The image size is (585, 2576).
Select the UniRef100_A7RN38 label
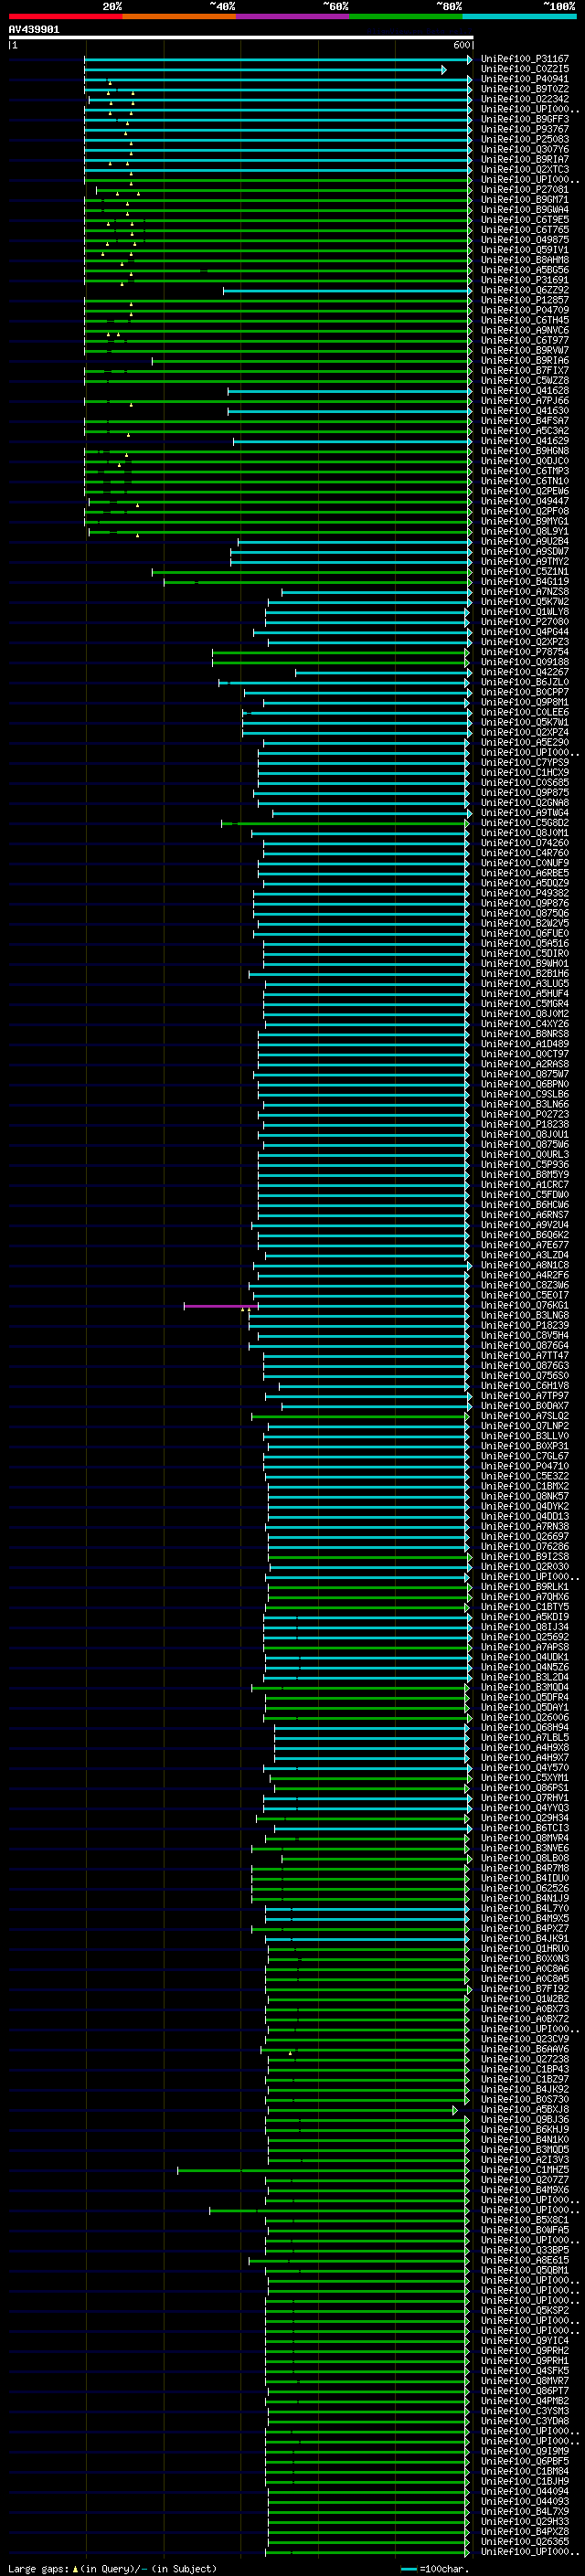click(x=524, y=1526)
